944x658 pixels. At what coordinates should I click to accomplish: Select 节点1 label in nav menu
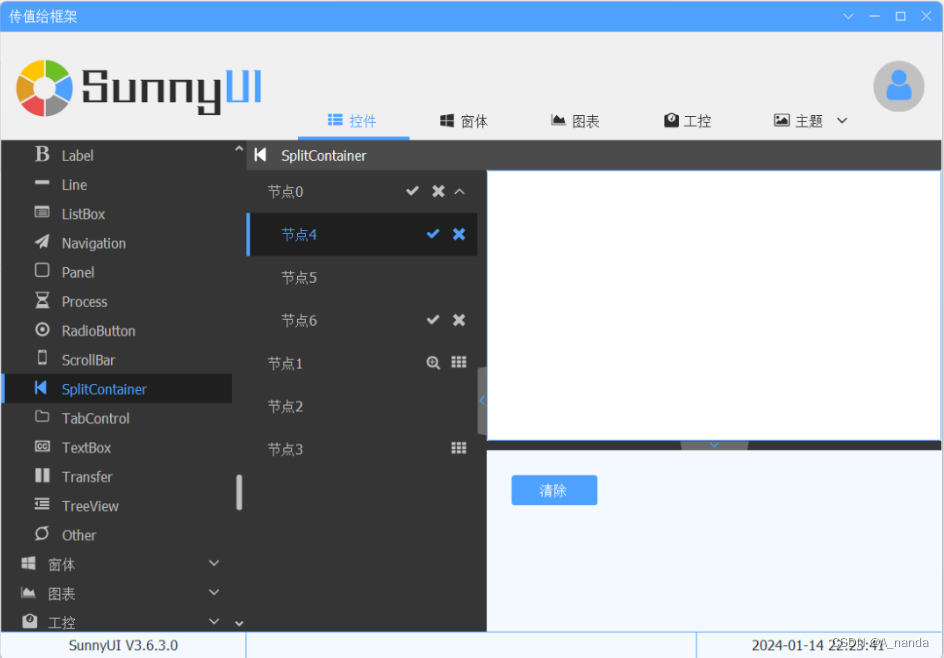tap(285, 363)
